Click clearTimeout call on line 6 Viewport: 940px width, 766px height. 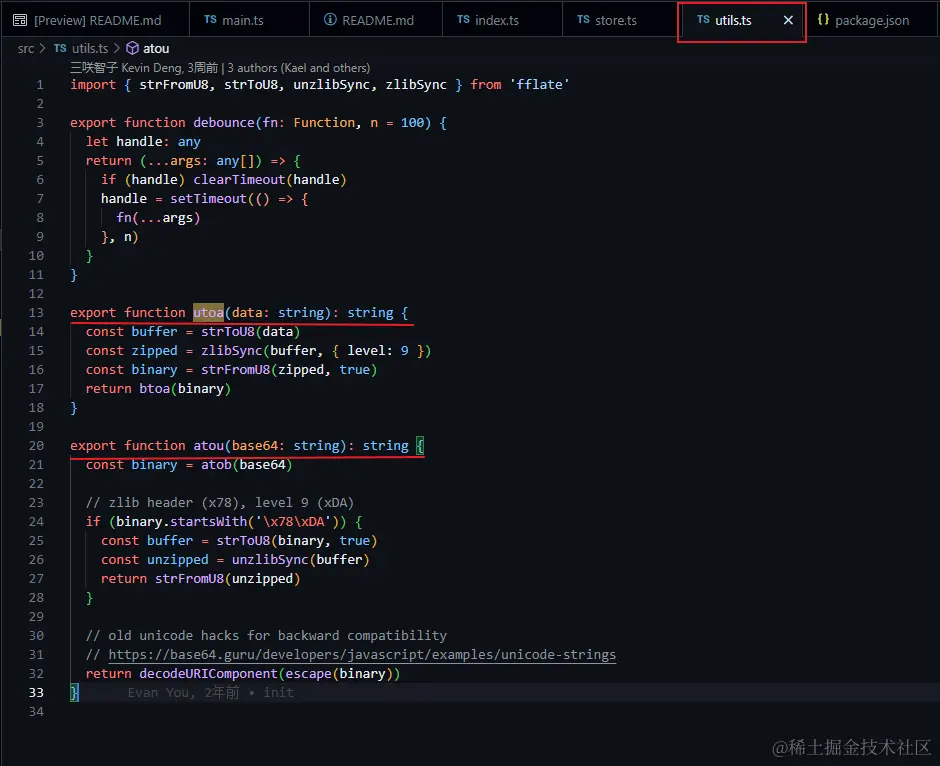239,179
